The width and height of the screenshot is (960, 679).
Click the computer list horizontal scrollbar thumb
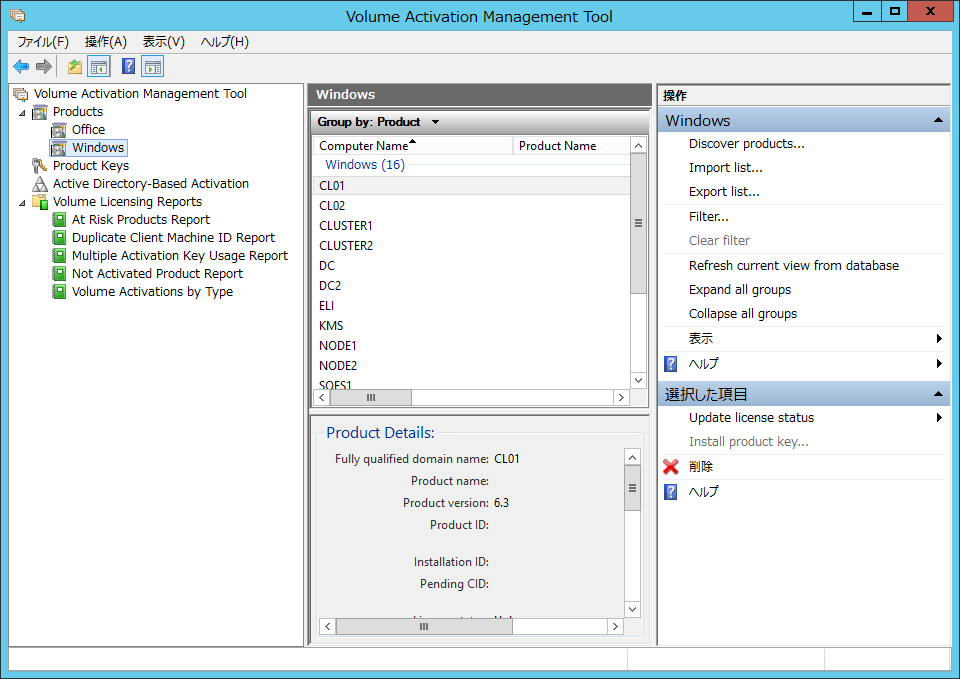coord(370,398)
